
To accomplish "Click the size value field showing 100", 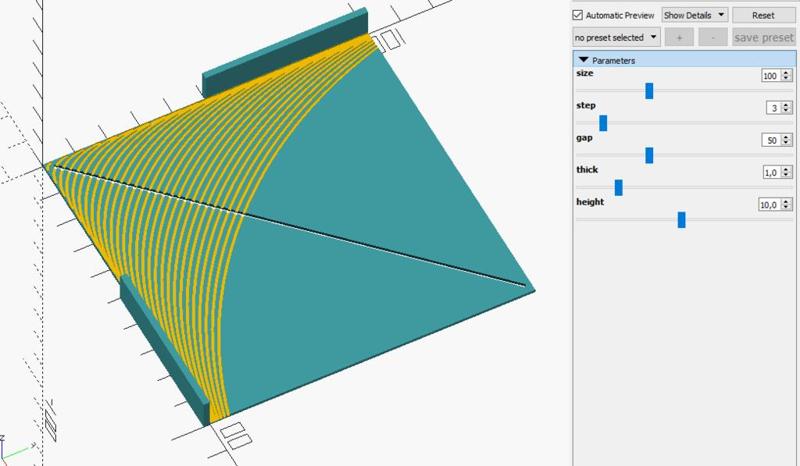I will tap(770, 76).
